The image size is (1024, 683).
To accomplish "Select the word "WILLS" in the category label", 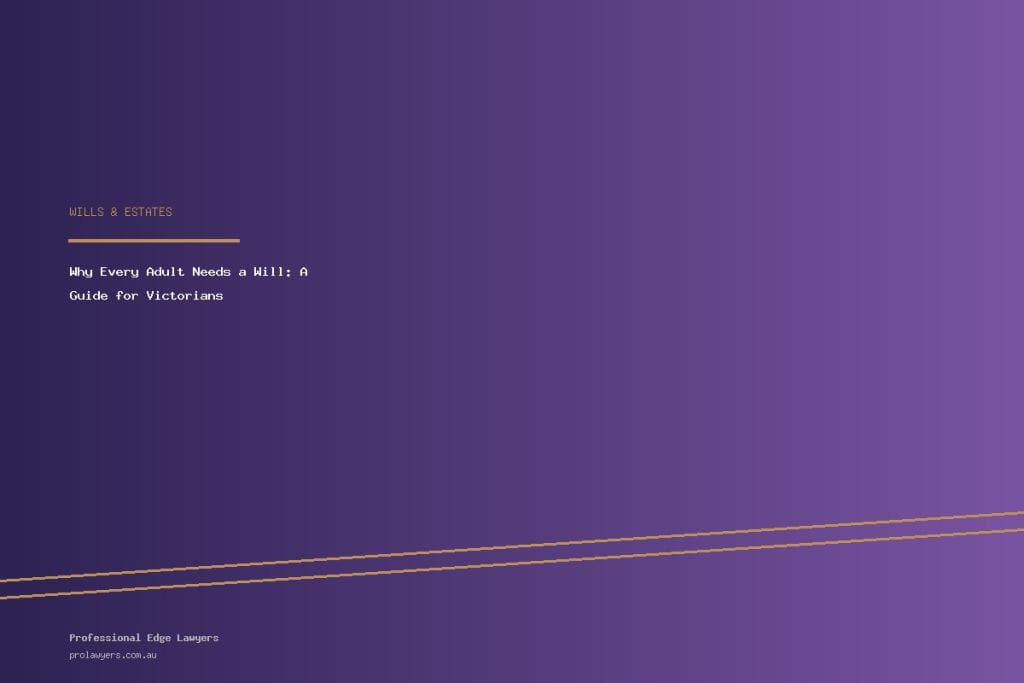I will click(86, 212).
